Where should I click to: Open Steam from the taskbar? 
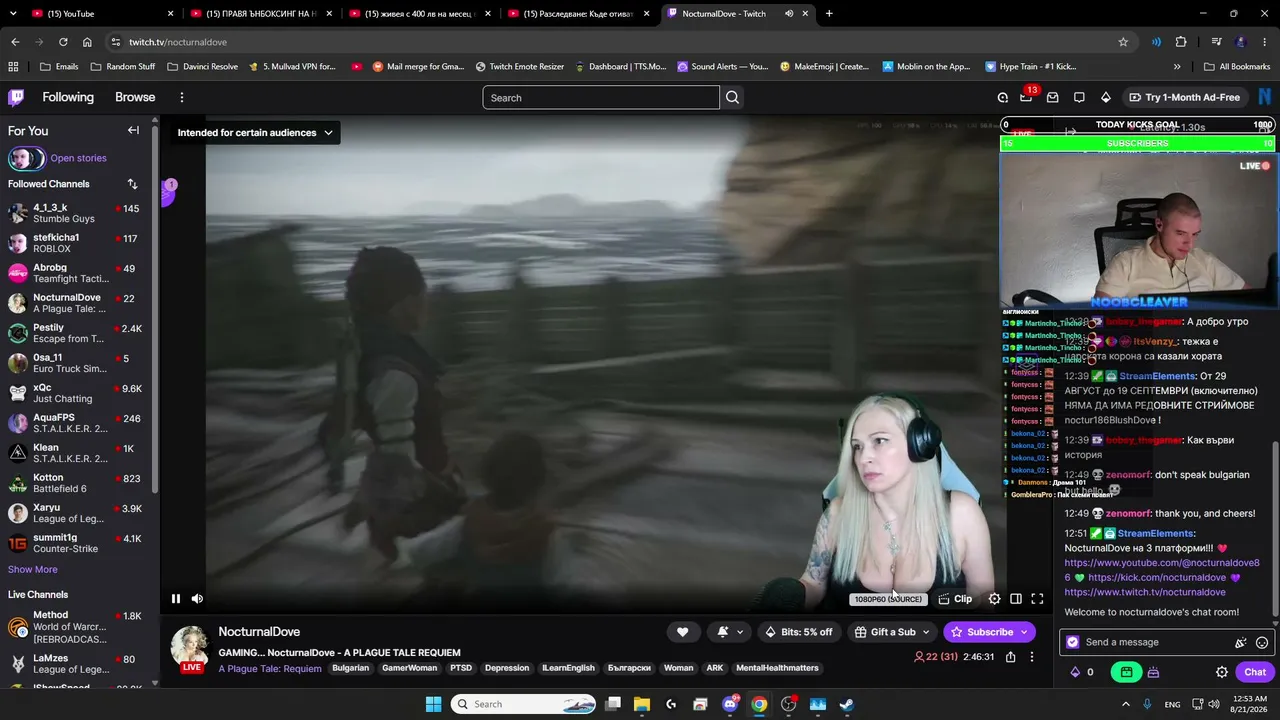[846, 704]
